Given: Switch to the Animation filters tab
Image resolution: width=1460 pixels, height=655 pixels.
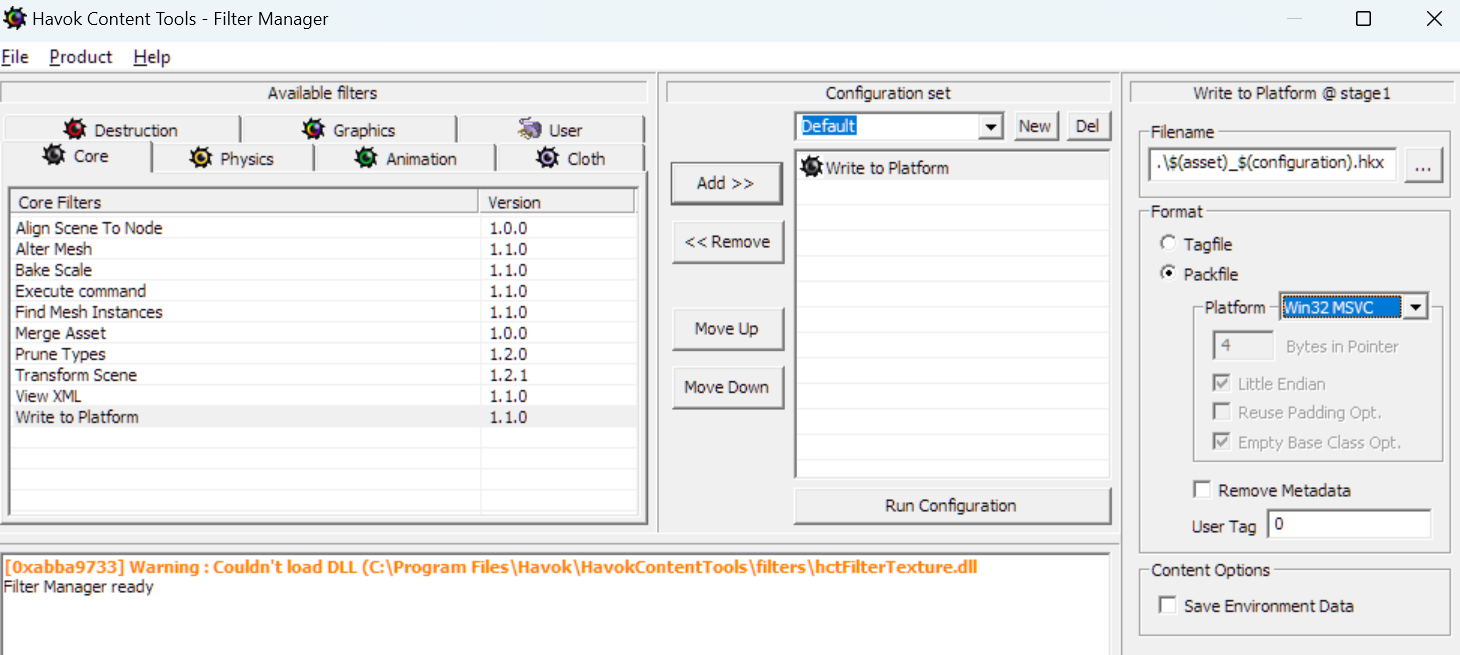Looking at the screenshot, I should (405, 158).
